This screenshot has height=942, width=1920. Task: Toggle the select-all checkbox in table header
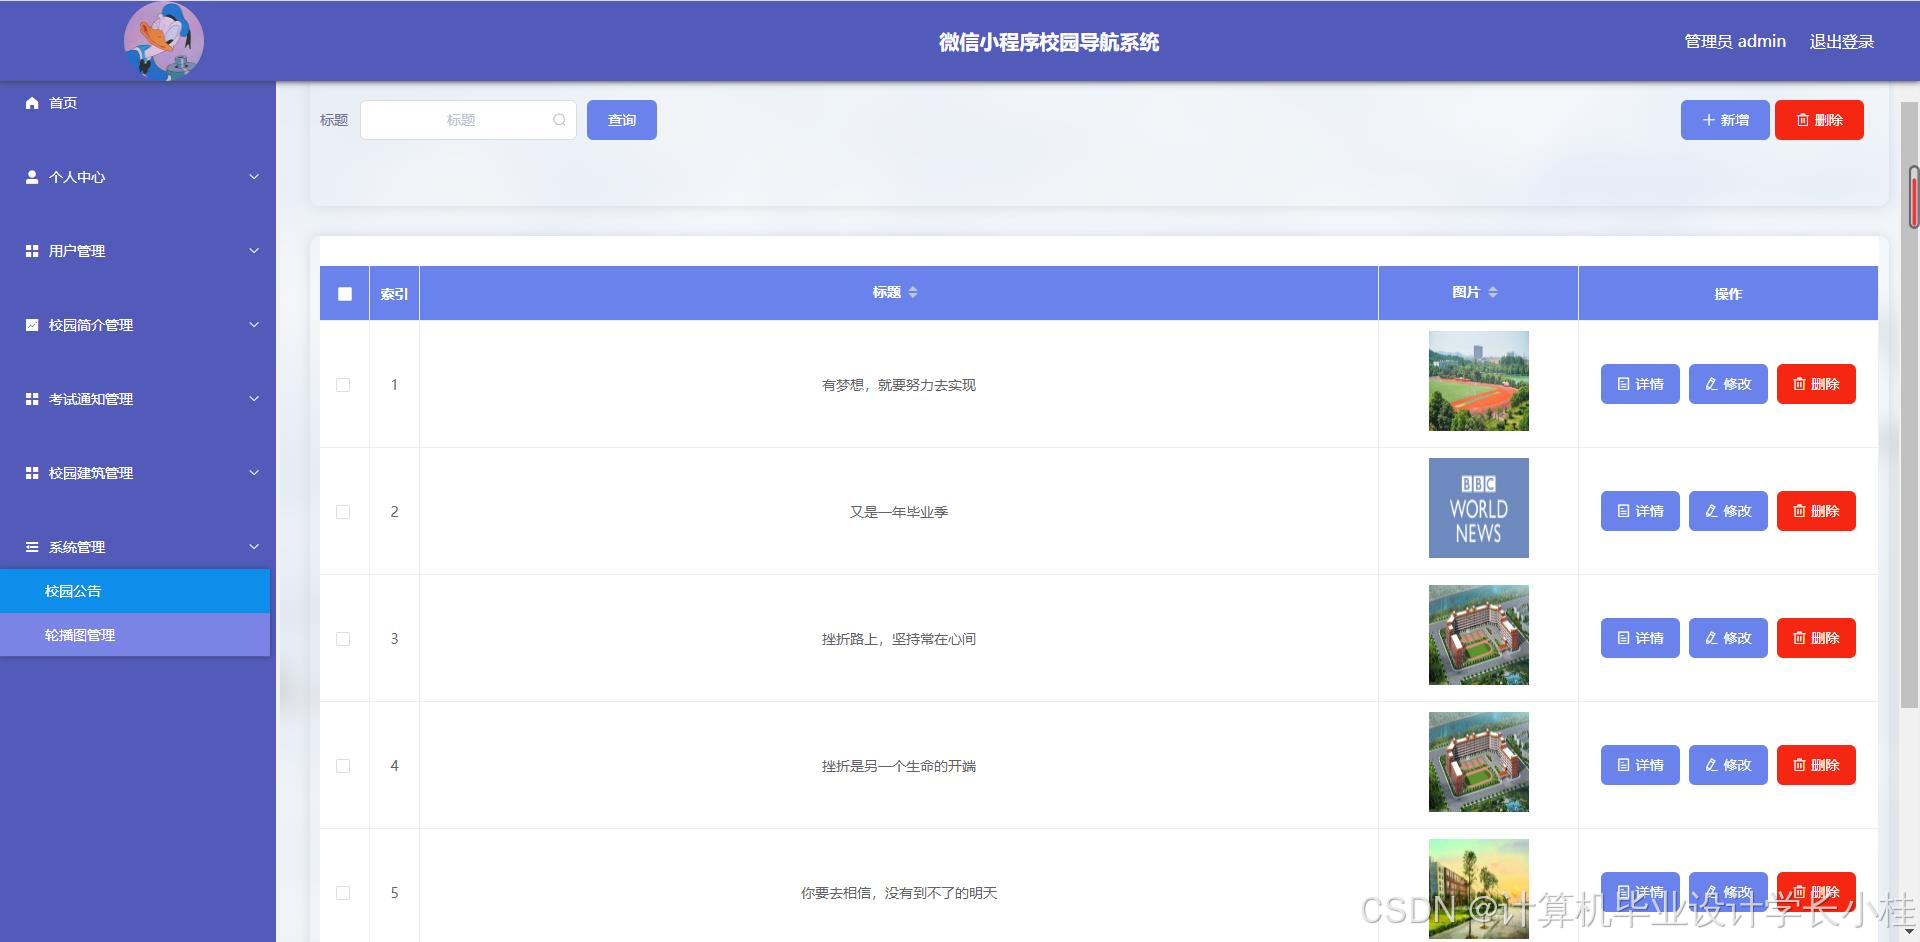pos(345,294)
